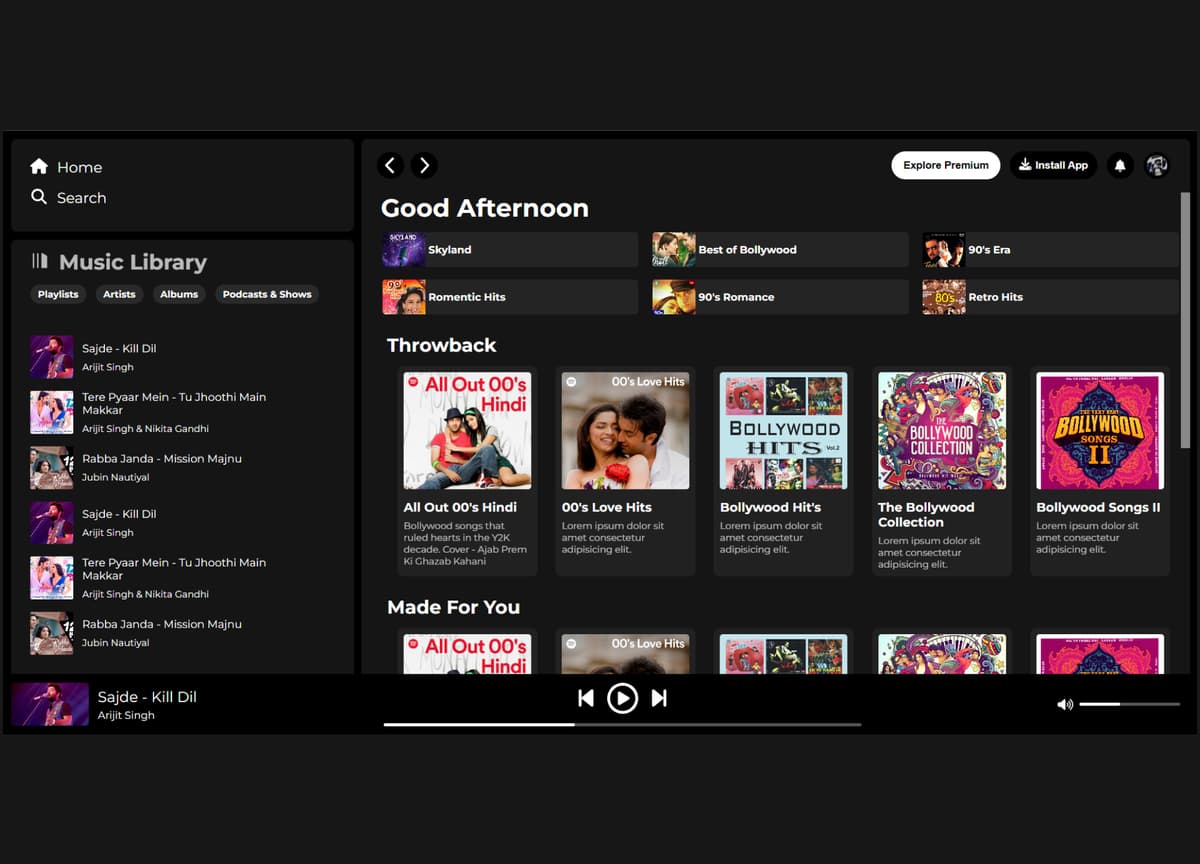Image resolution: width=1200 pixels, height=864 pixels.
Task: Click the Install App button
Action: tap(1053, 165)
